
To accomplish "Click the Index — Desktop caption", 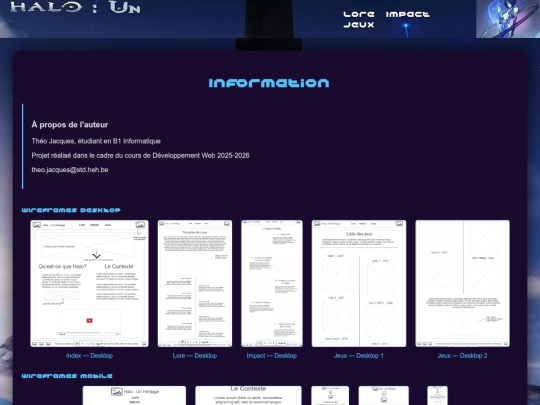I will click(90, 356).
